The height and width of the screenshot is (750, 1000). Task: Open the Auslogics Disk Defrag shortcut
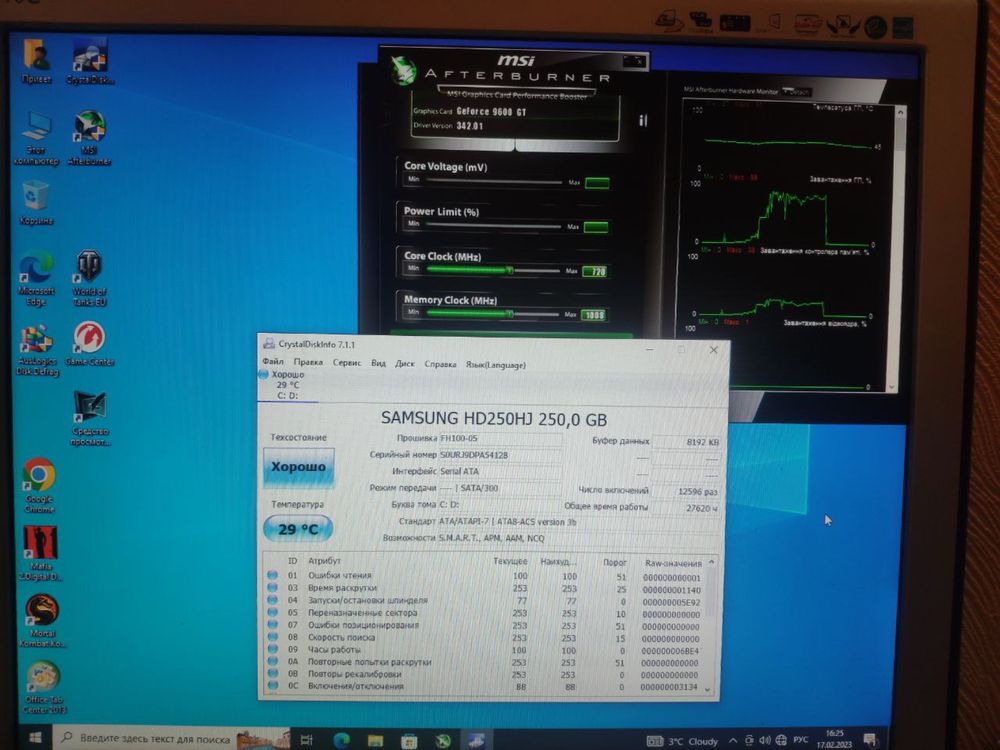click(37, 349)
